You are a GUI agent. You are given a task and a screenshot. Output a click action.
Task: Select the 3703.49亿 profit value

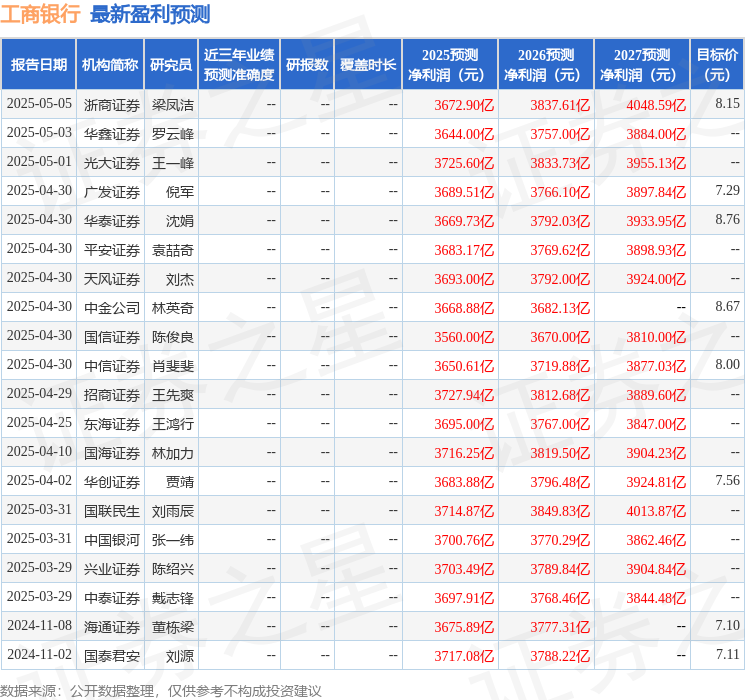464,569
